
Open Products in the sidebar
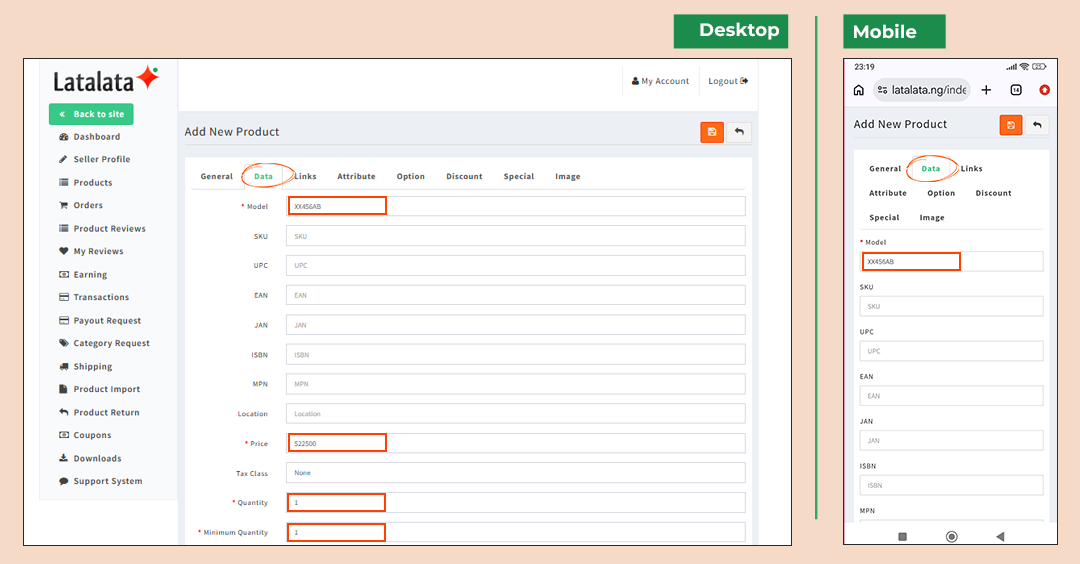pyautogui.click(x=85, y=182)
